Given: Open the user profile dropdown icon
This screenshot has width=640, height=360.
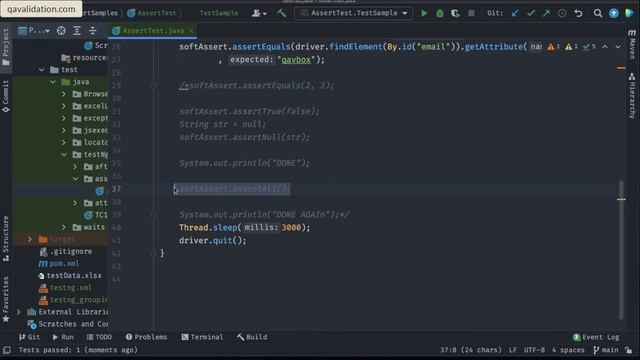Looking at the screenshot, I should (259, 13).
